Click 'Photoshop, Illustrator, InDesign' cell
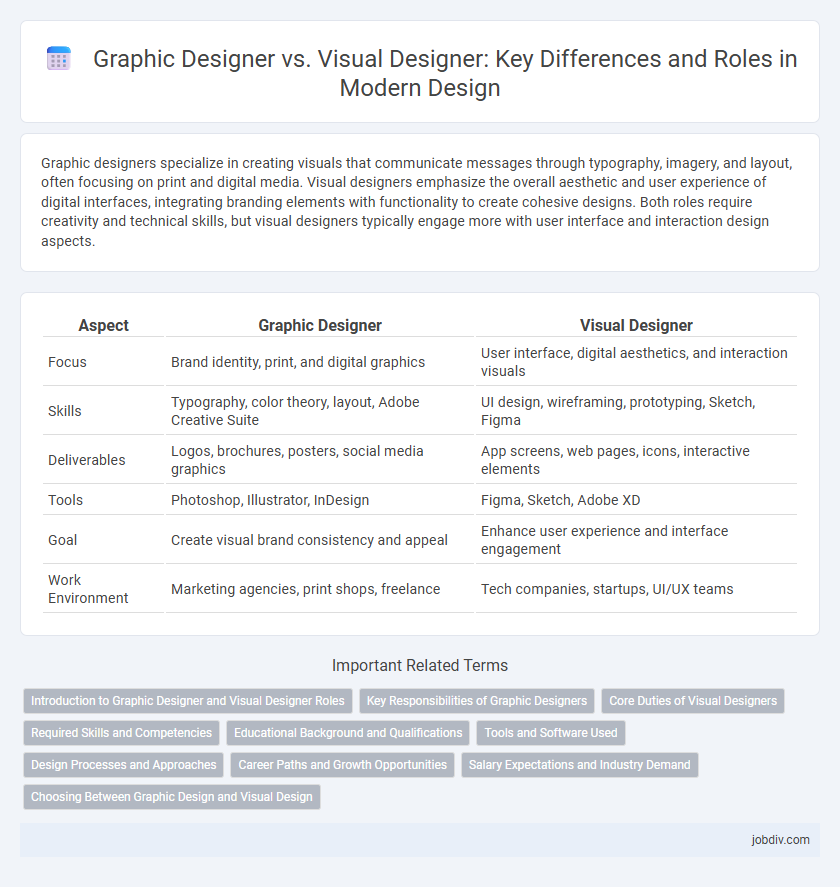The width and height of the screenshot is (840, 887). [320, 500]
